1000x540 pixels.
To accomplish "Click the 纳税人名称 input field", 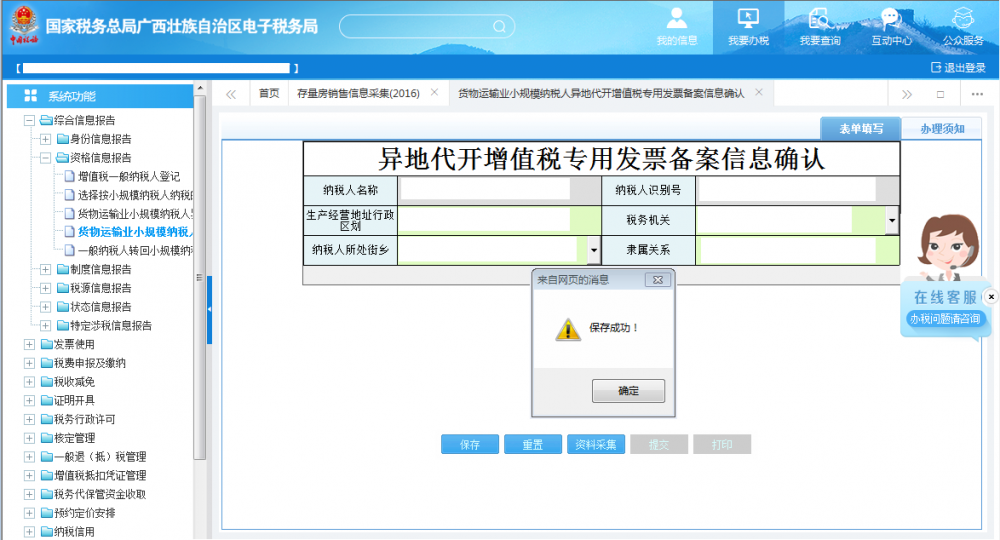I will [485, 190].
